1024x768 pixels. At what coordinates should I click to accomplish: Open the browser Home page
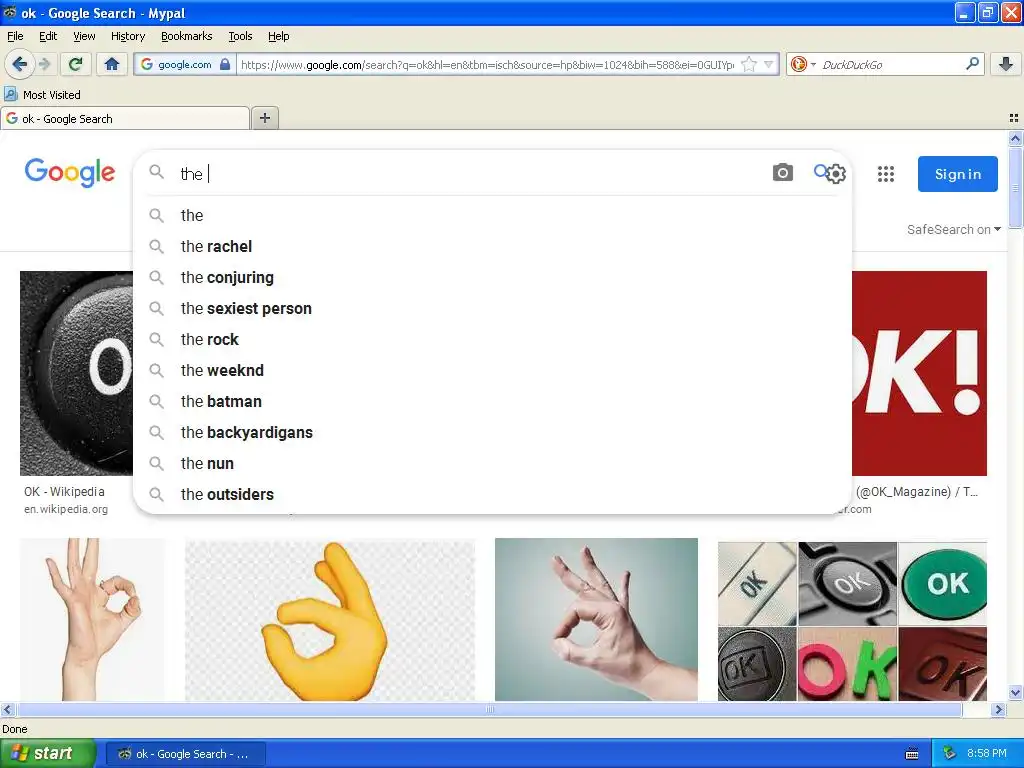coord(112,64)
